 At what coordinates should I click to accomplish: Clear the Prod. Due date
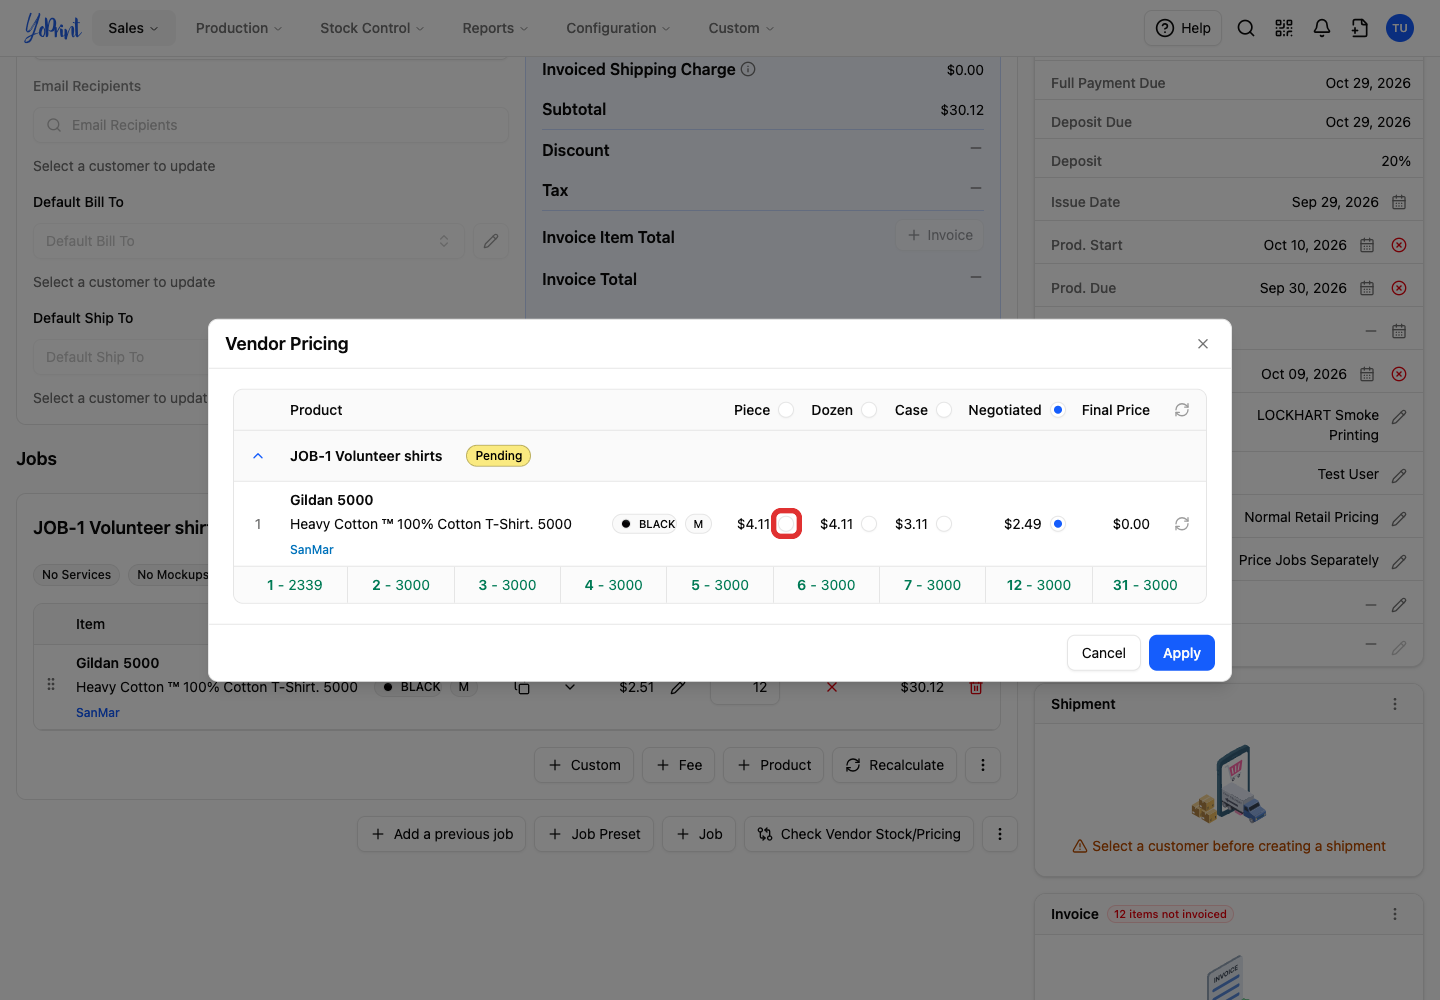(1399, 288)
